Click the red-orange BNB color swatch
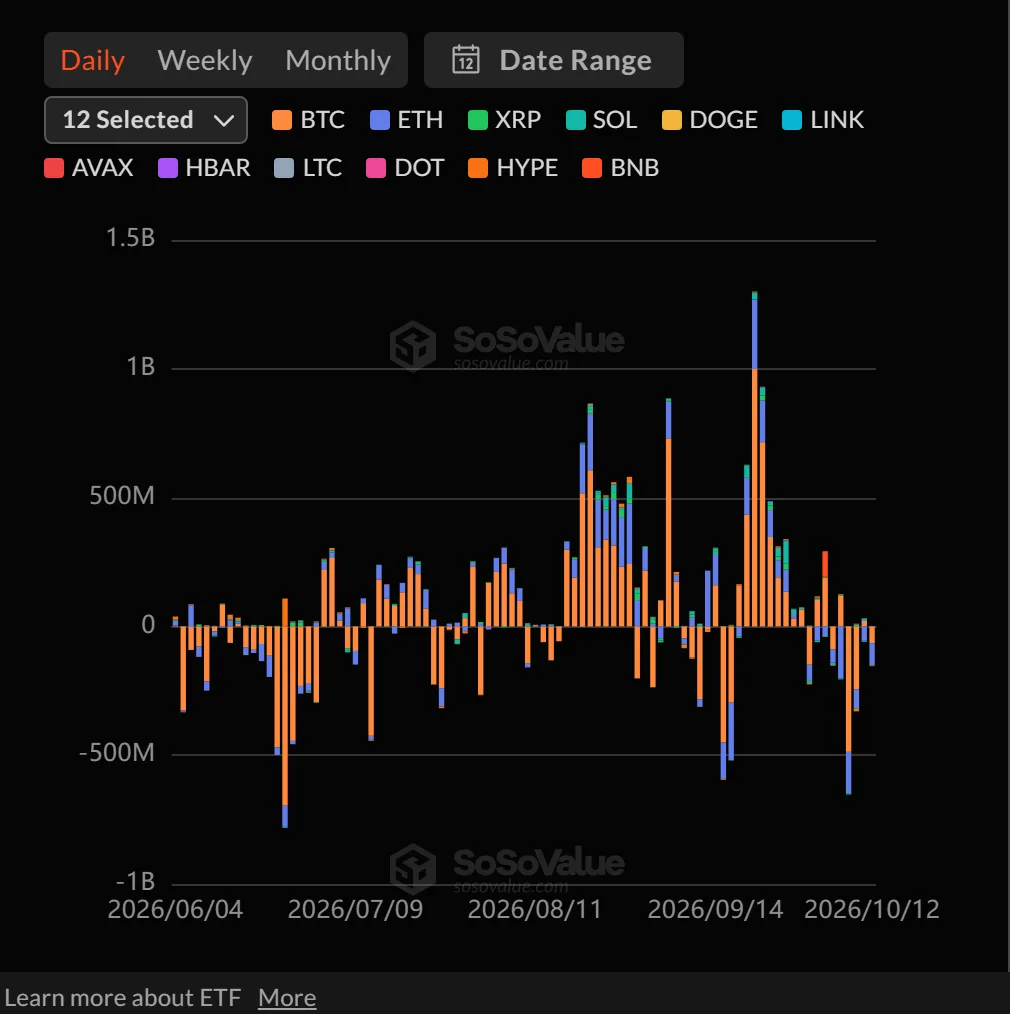The width and height of the screenshot is (1010, 1014). (x=592, y=168)
